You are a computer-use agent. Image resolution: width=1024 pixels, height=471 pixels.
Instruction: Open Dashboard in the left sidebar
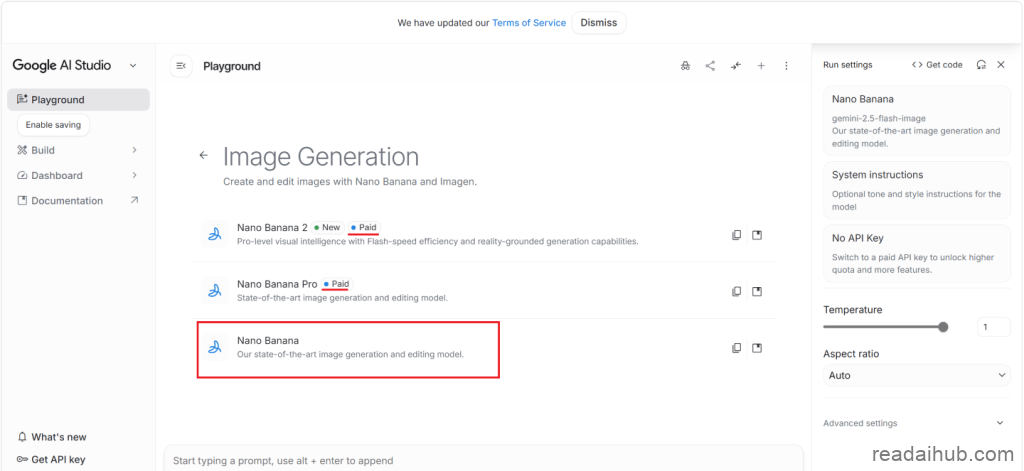[x=57, y=175]
